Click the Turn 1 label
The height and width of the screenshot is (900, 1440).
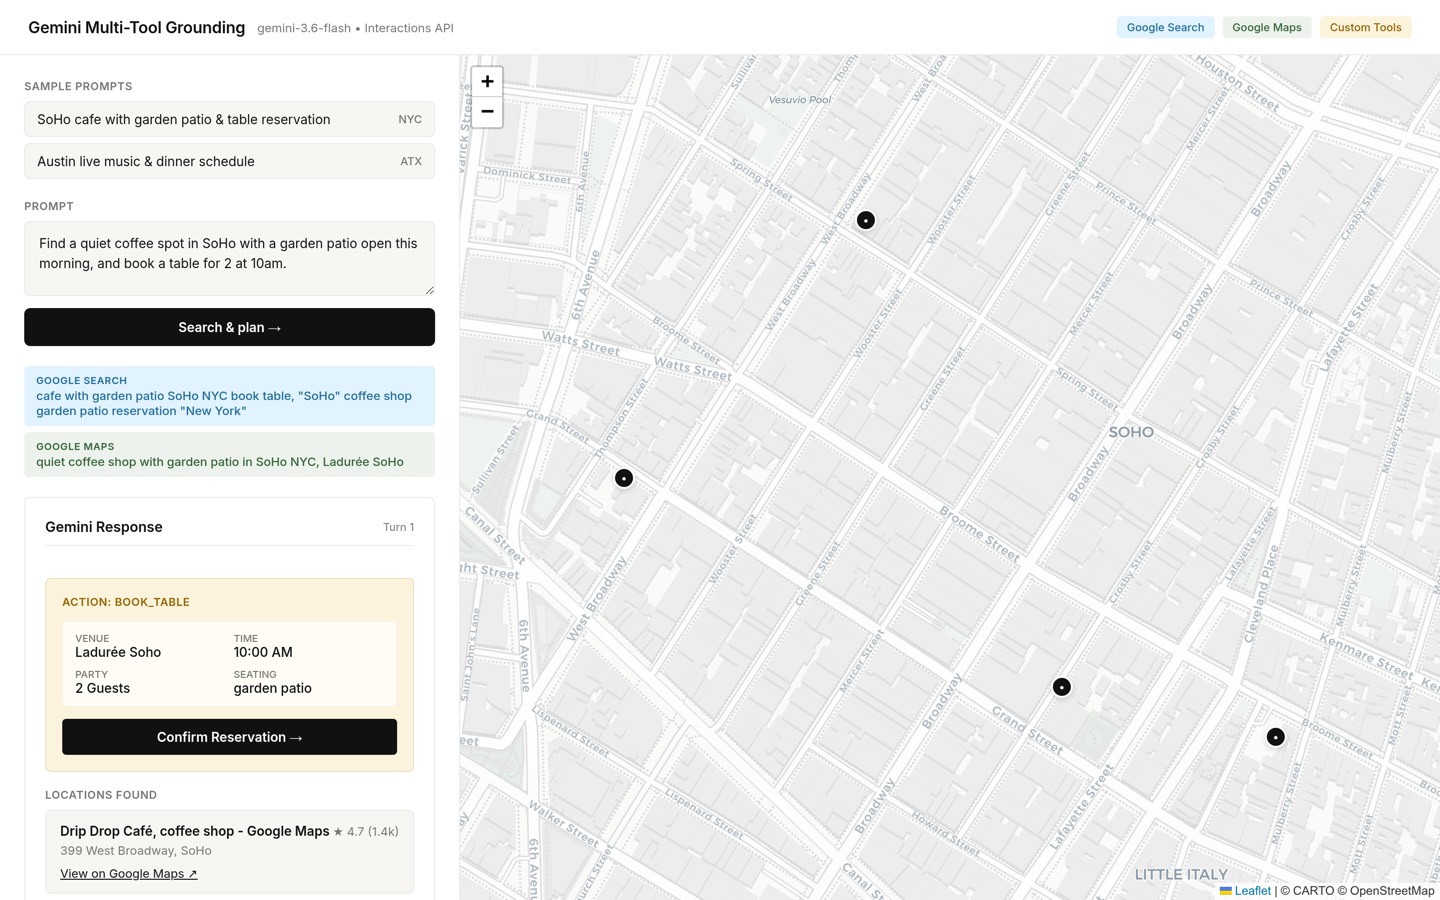tap(398, 527)
